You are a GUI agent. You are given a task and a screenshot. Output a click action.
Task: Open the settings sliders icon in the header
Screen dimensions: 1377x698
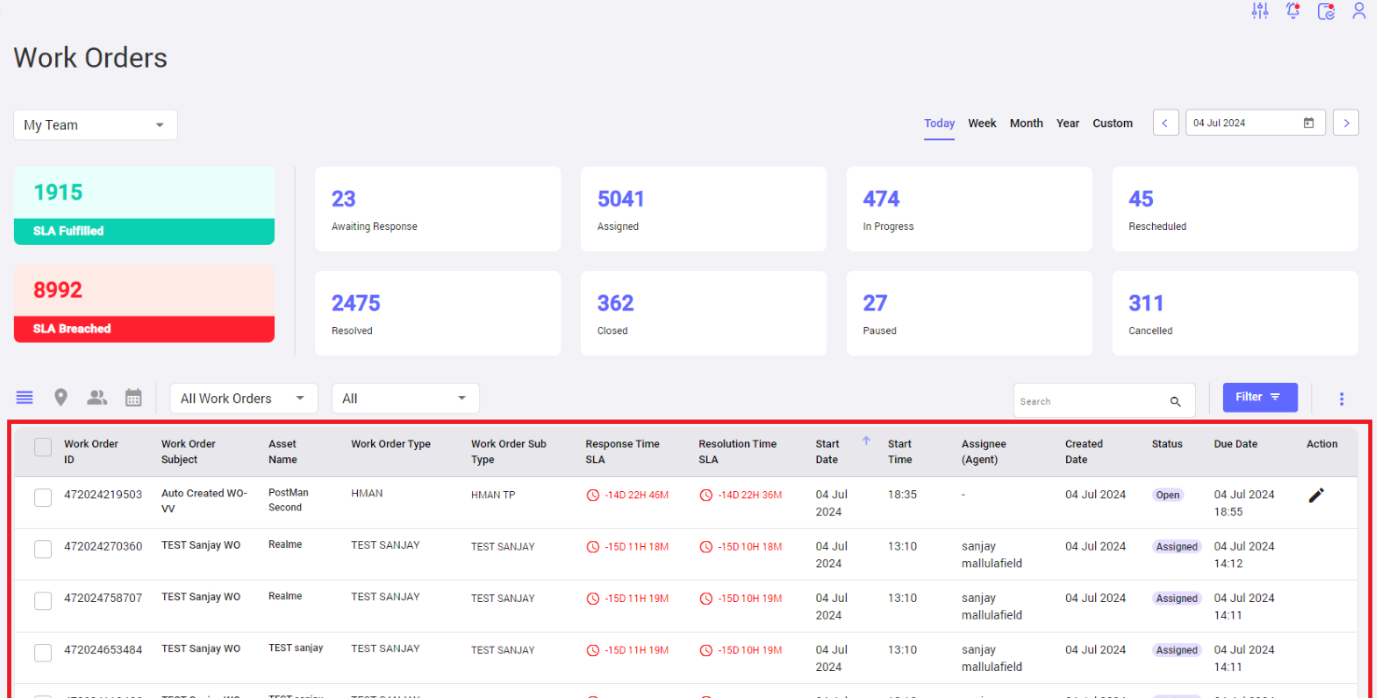[1260, 11]
